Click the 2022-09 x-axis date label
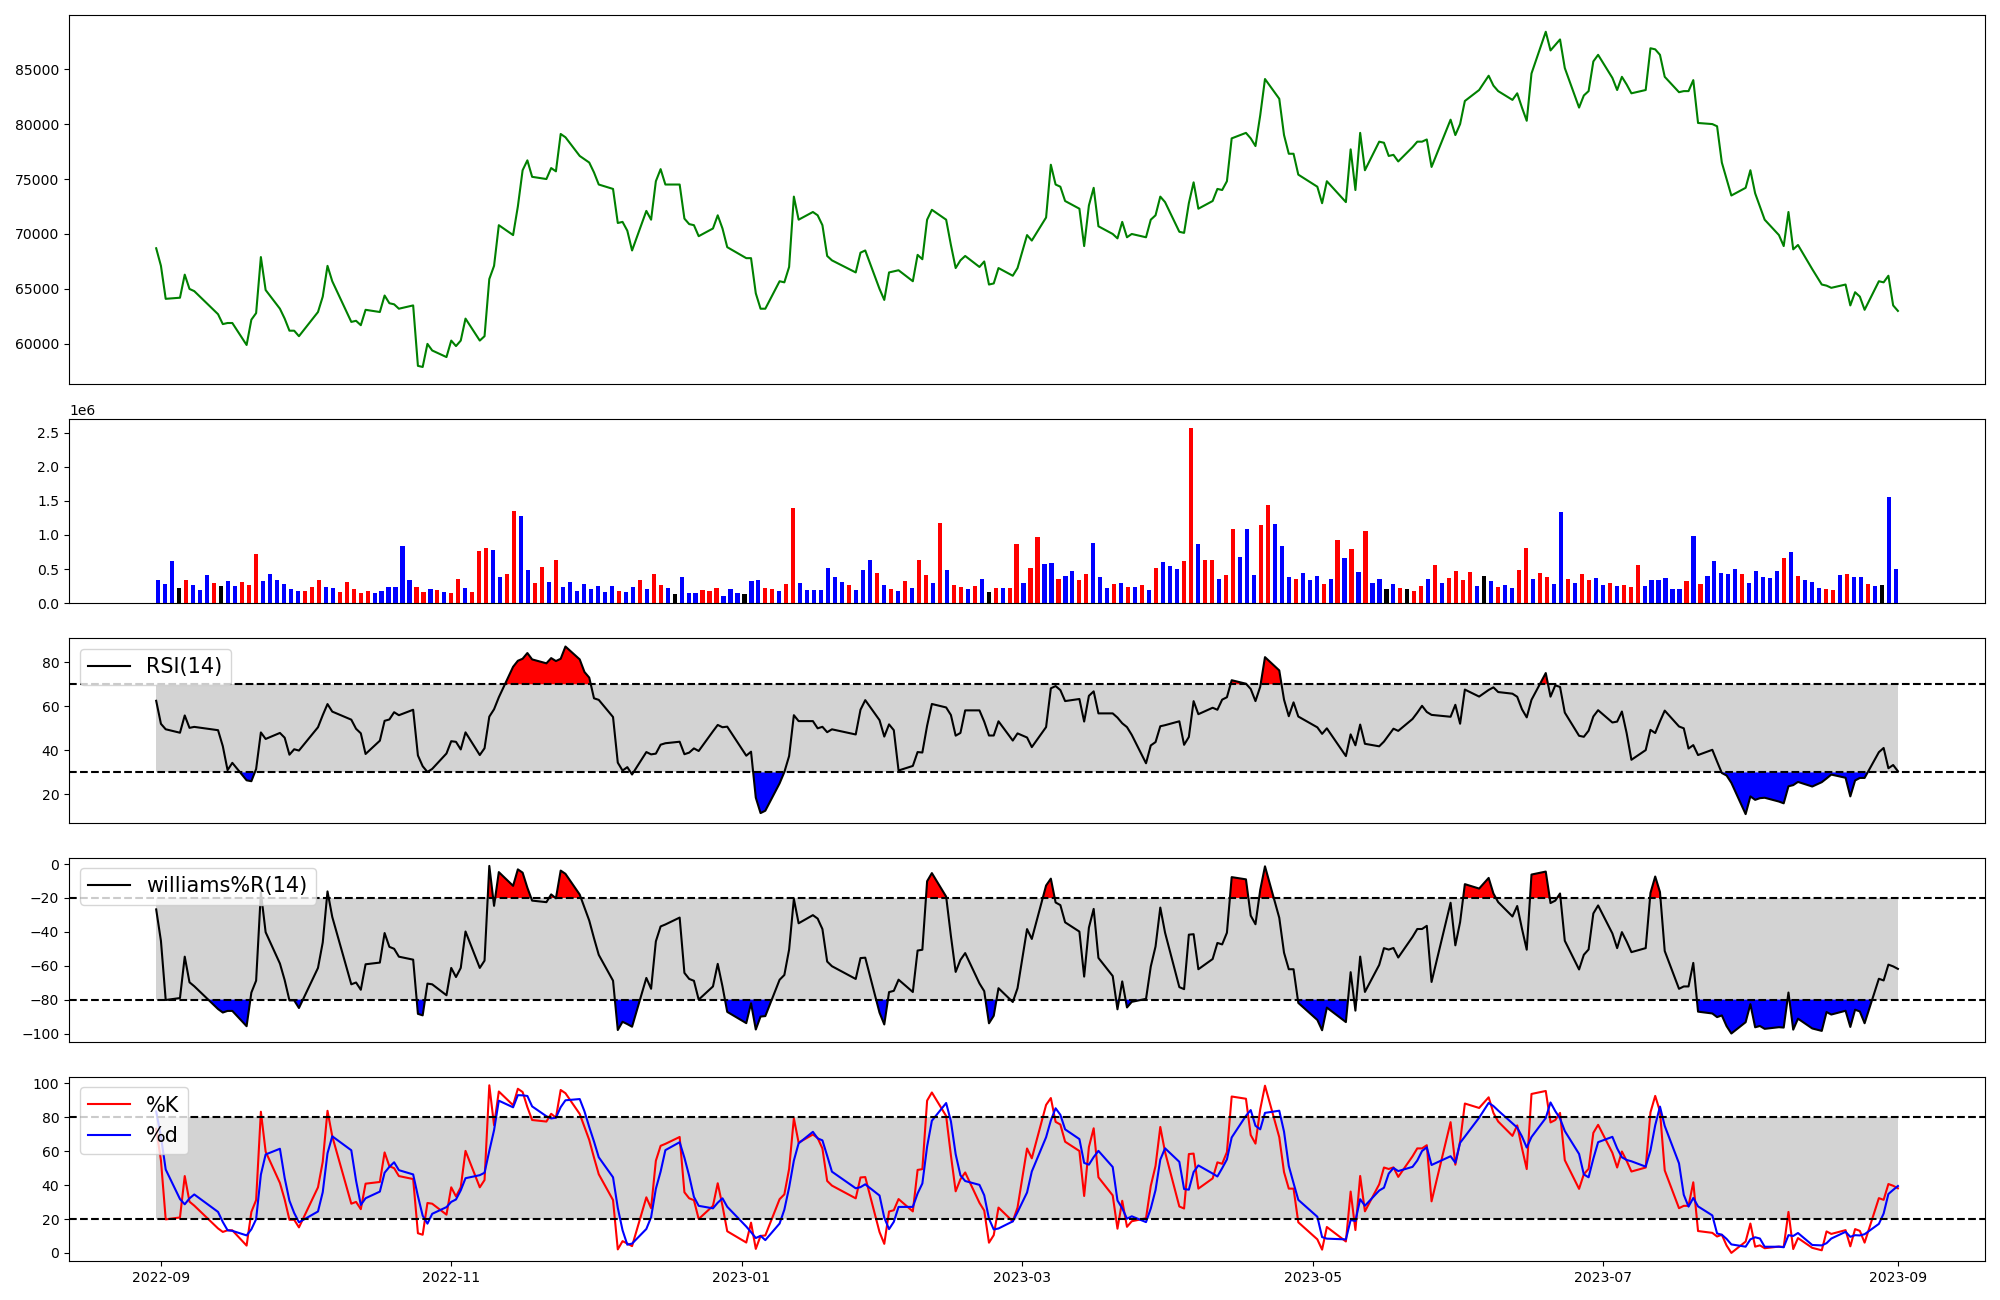Image resolution: width=2000 pixels, height=1300 pixels. (161, 1277)
